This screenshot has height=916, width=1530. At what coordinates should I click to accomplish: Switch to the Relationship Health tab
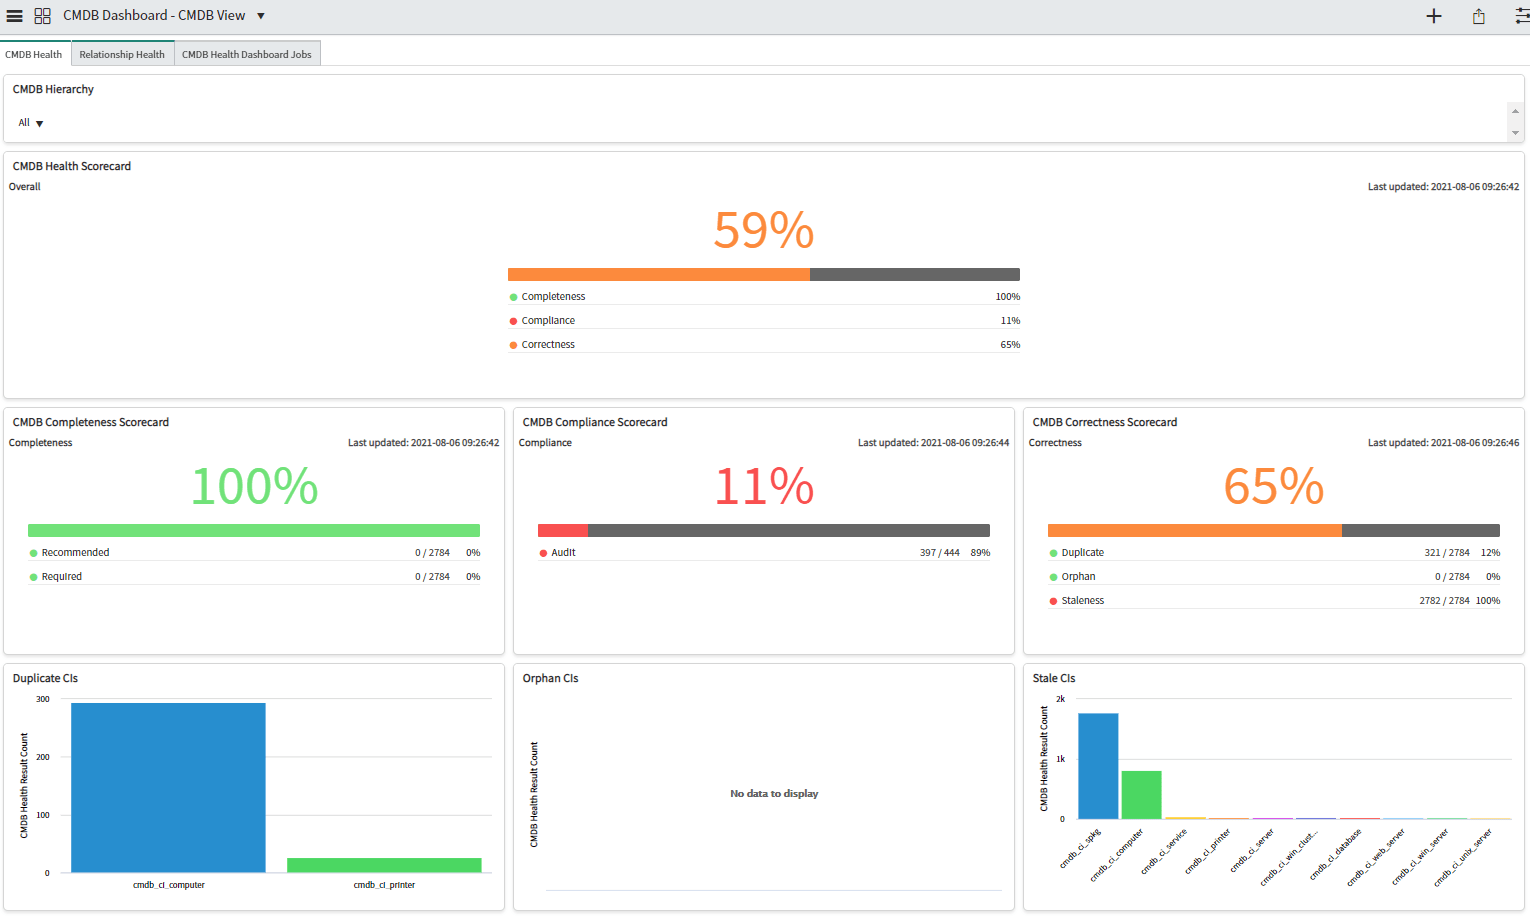pyautogui.click(x=122, y=54)
